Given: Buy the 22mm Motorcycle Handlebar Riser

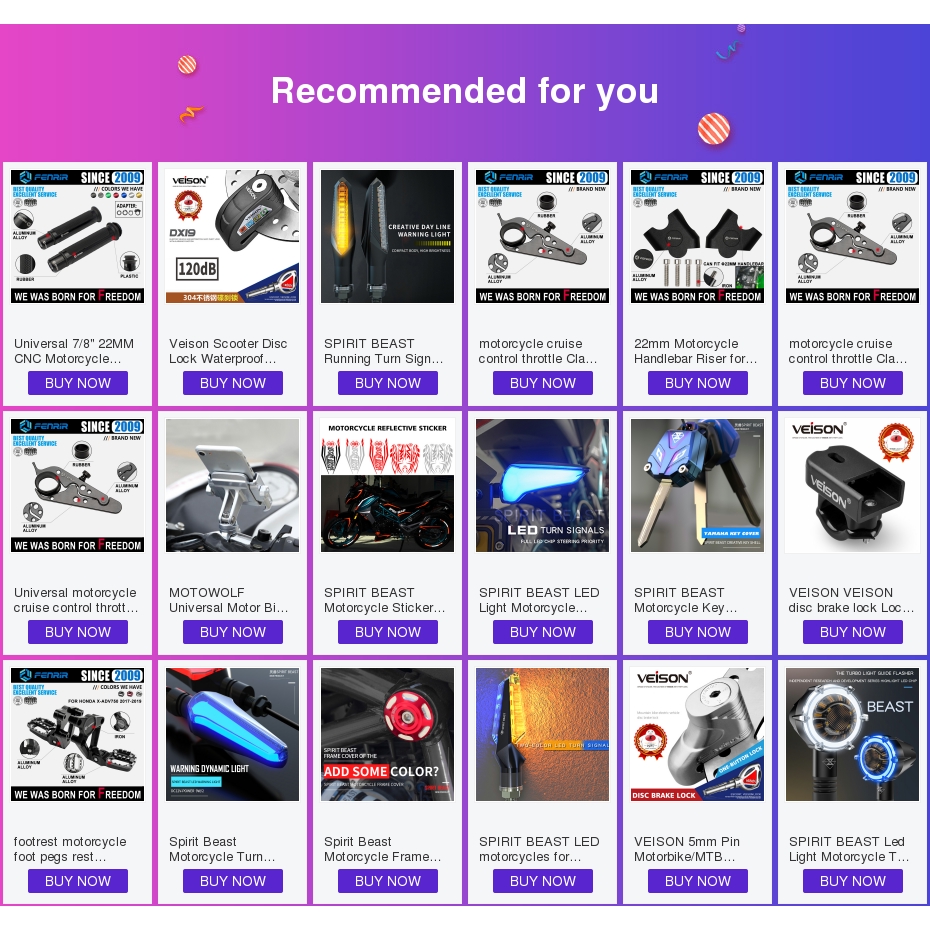Looking at the screenshot, I should 698,383.
